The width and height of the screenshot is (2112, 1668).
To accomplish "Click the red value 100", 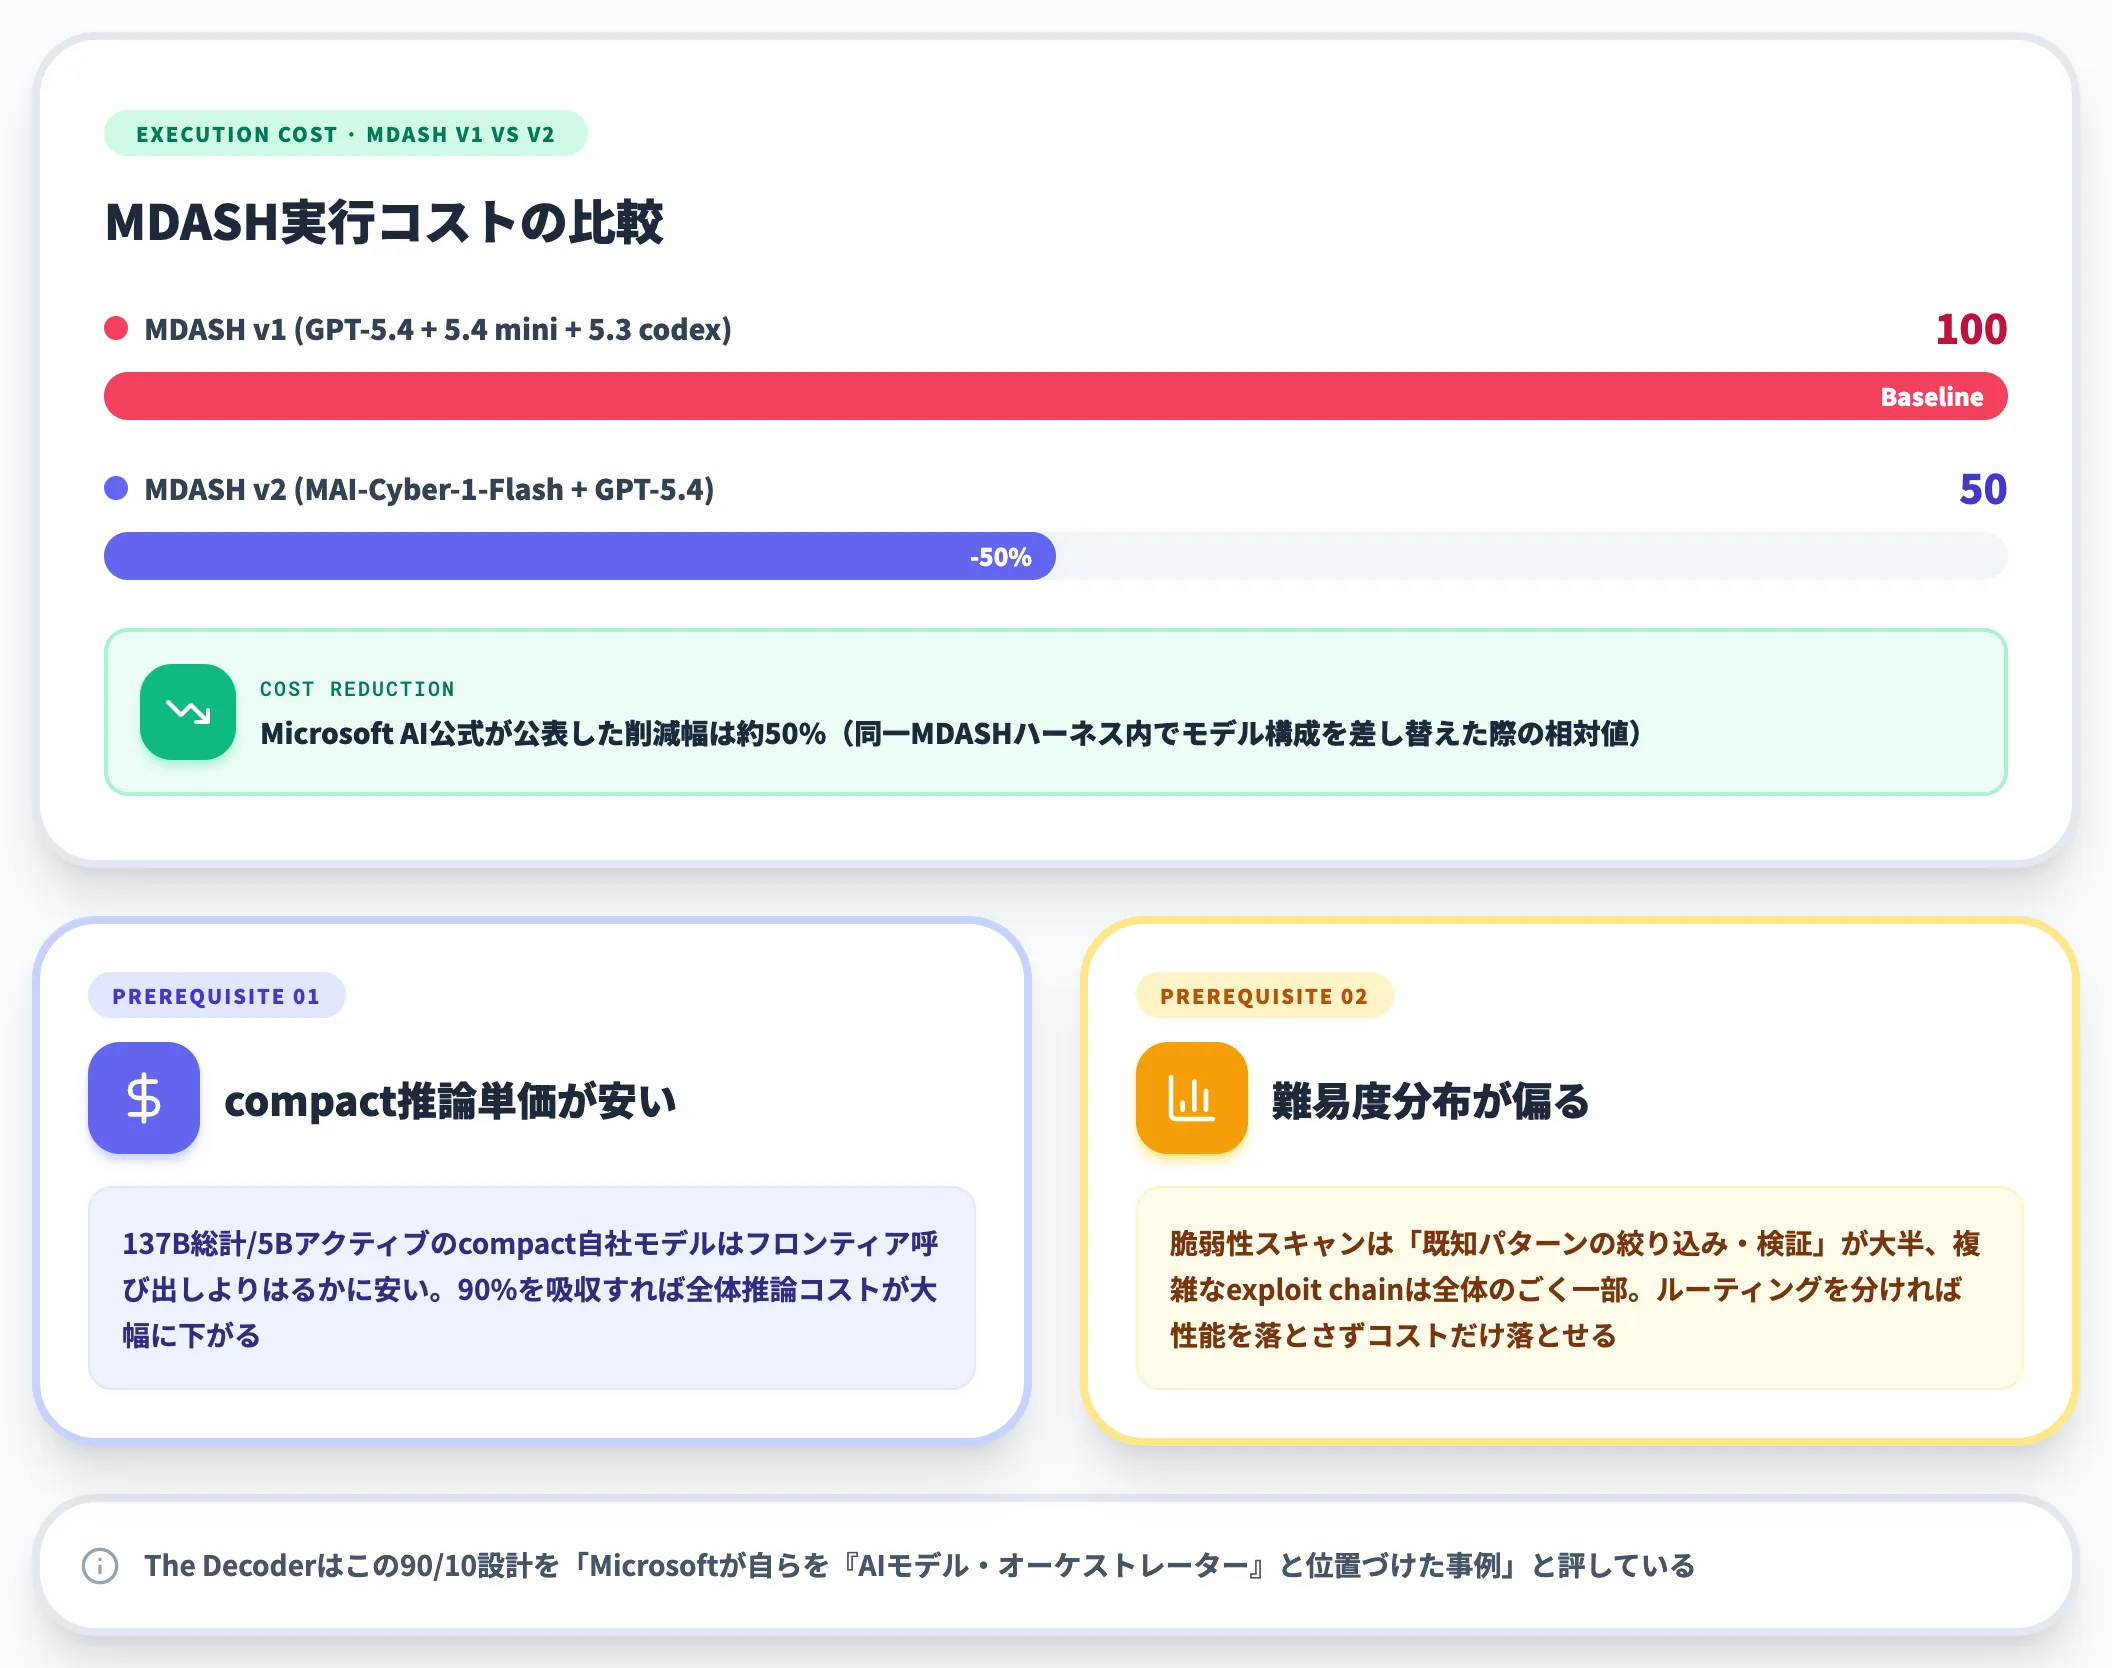I will pyautogui.click(x=1971, y=329).
